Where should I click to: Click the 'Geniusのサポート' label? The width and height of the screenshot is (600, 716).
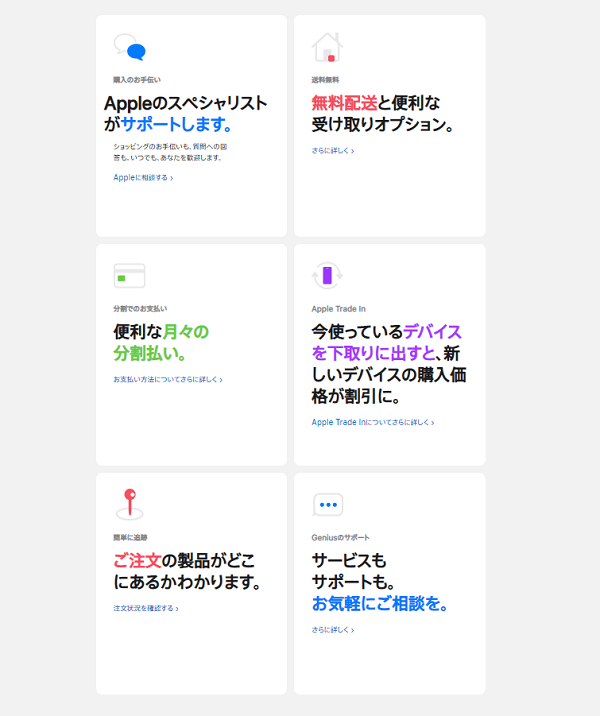coord(340,537)
